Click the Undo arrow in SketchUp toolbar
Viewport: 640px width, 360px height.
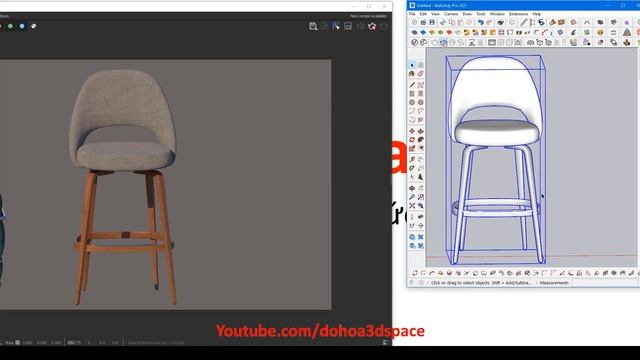click(480, 22)
